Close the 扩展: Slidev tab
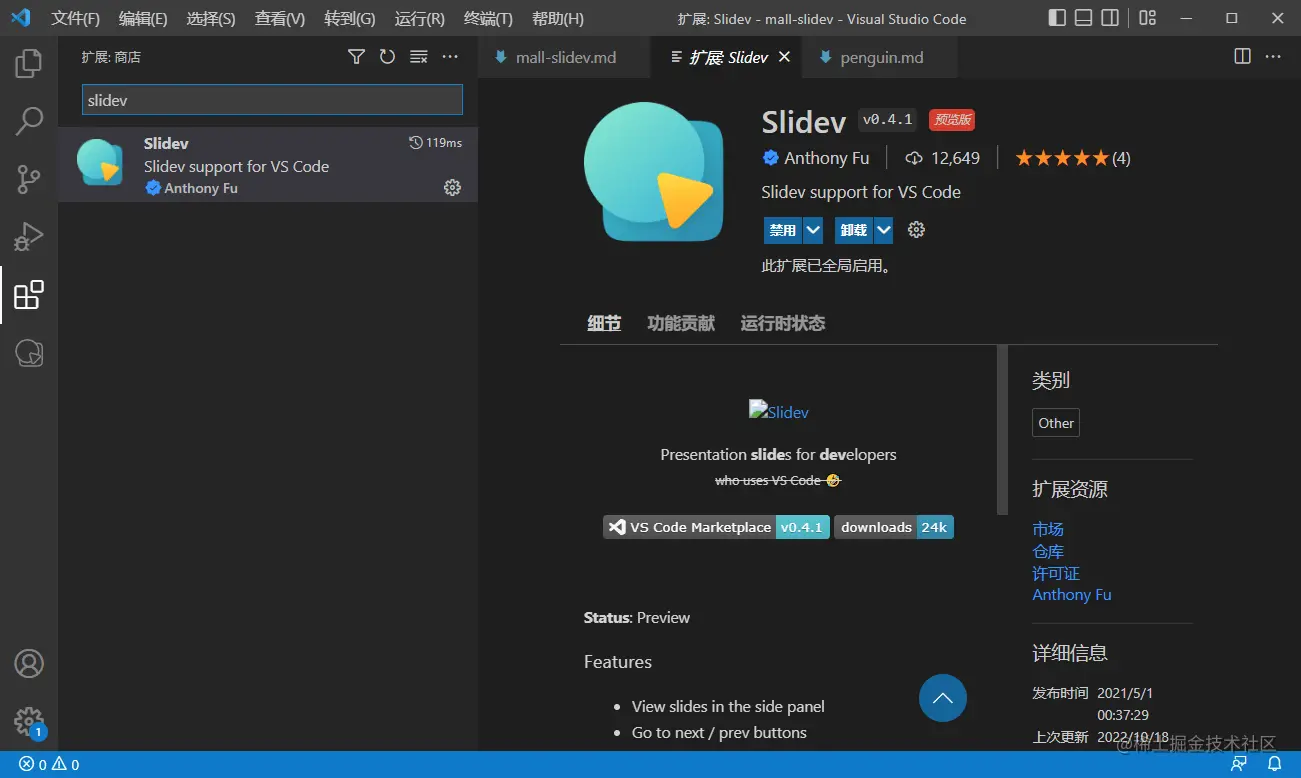The width and height of the screenshot is (1301, 778). coord(784,57)
